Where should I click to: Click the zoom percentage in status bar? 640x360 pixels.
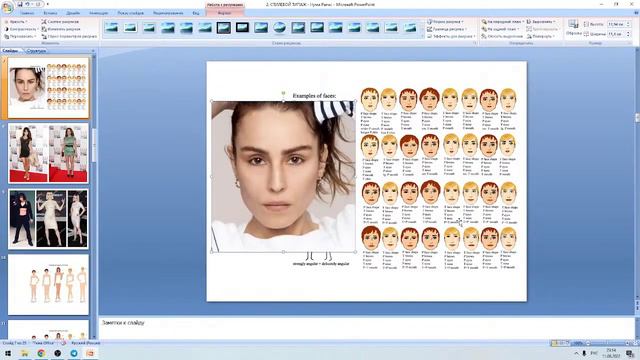click(578, 343)
